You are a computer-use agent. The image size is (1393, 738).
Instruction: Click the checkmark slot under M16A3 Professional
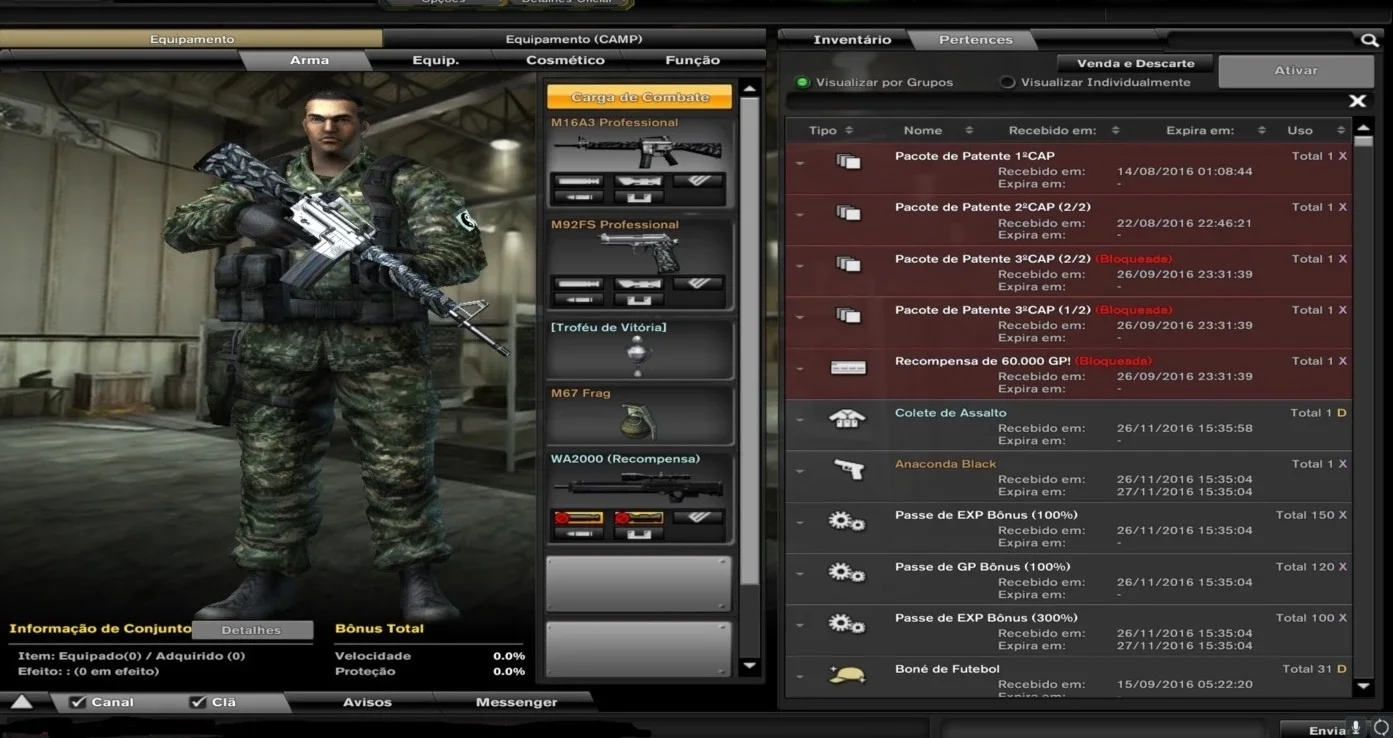(x=698, y=181)
